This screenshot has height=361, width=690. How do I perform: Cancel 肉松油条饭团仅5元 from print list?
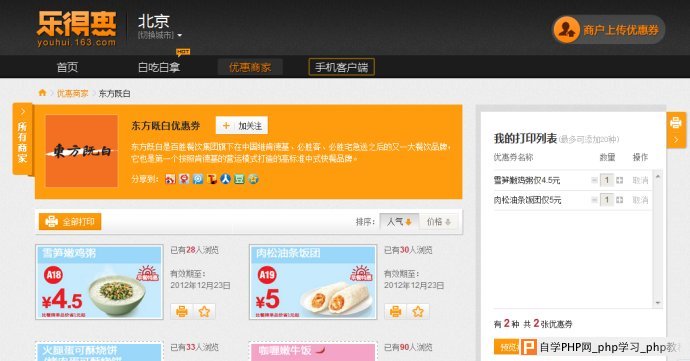(640, 200)
